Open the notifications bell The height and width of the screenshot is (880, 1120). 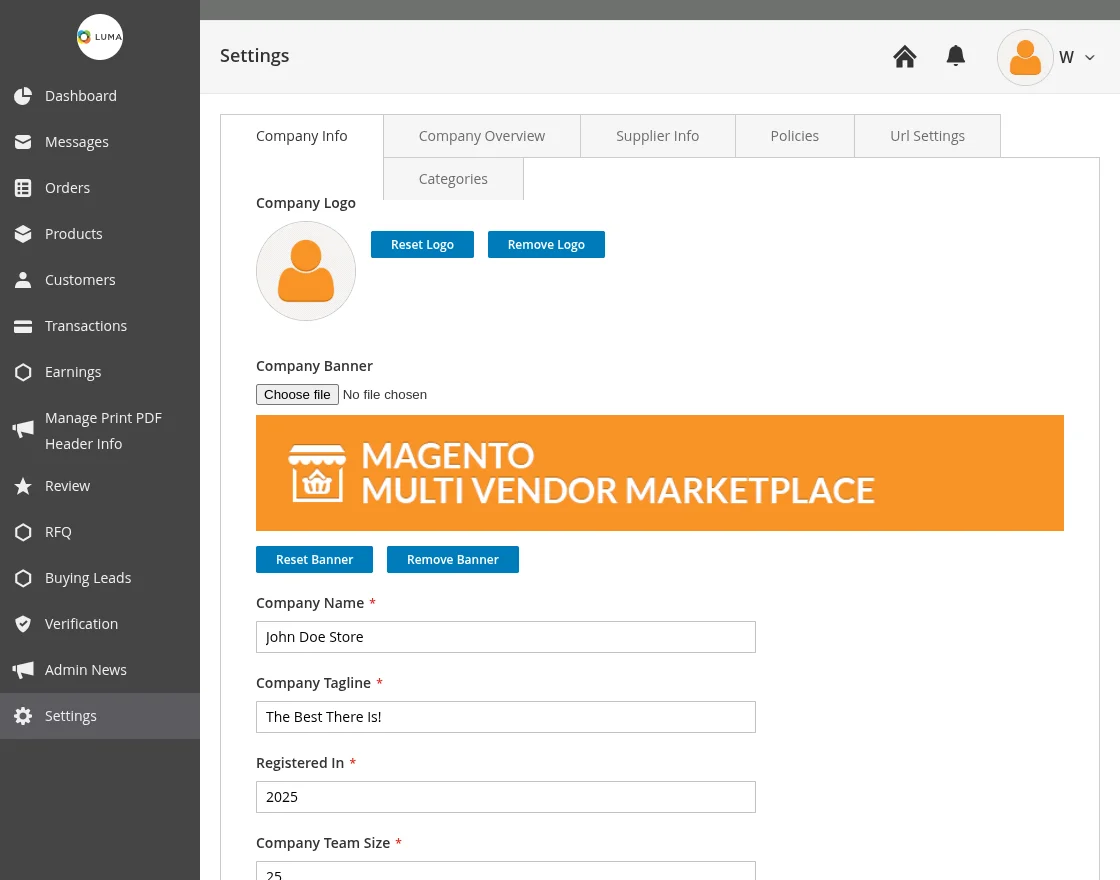click(955, 56)
